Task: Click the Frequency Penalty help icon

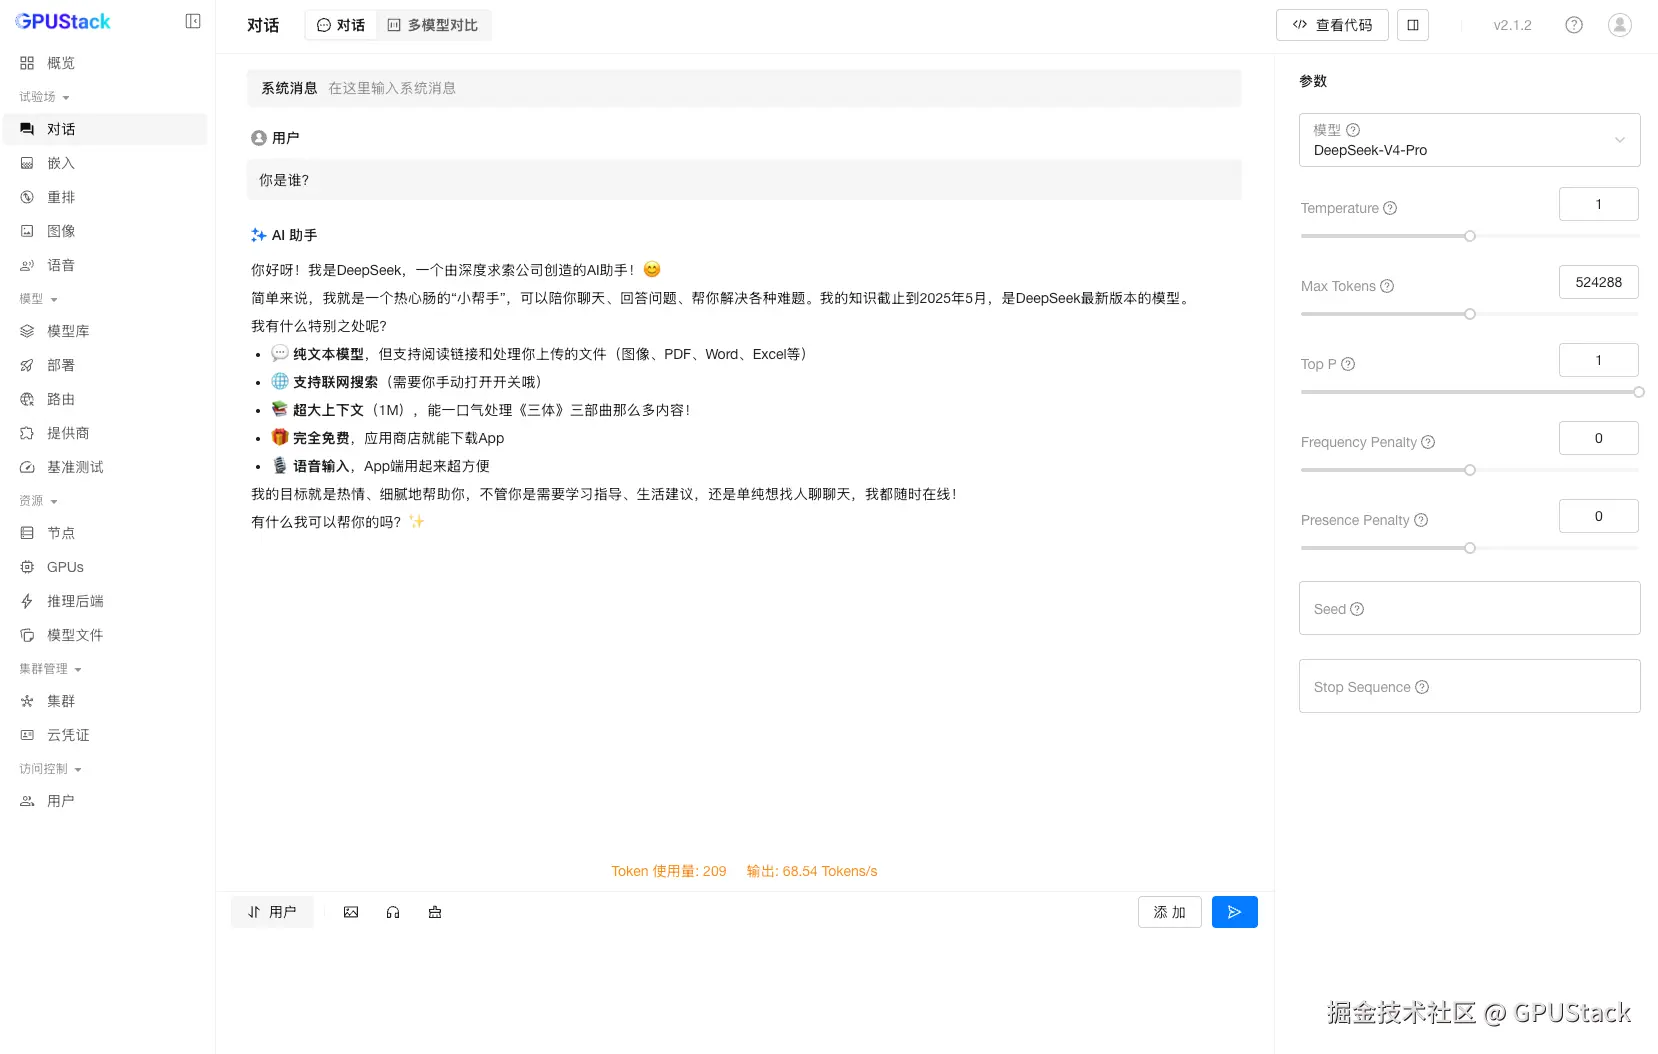Action: coord(1428,442)
